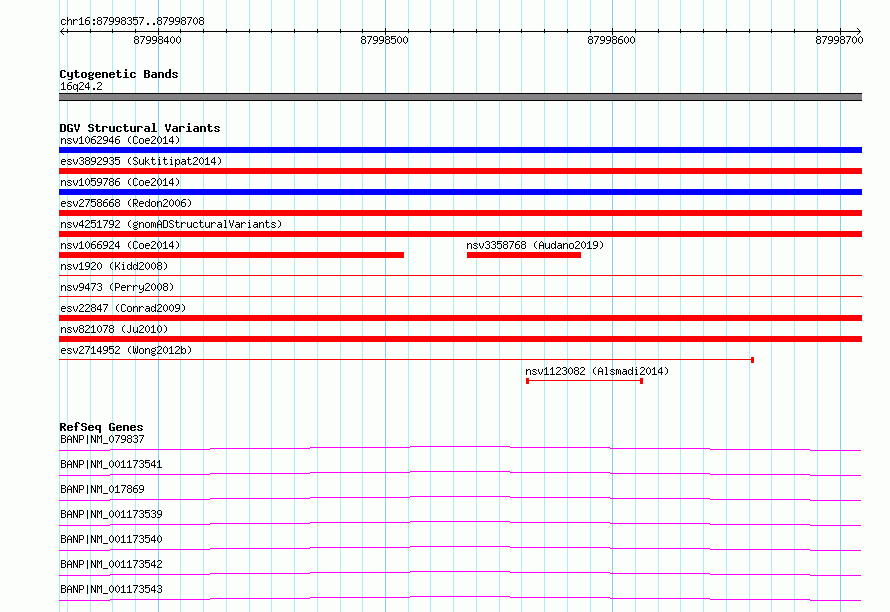890x612 pixels.
Task: Open BANP|NM_001173541 transcript label
Action: 111,464
